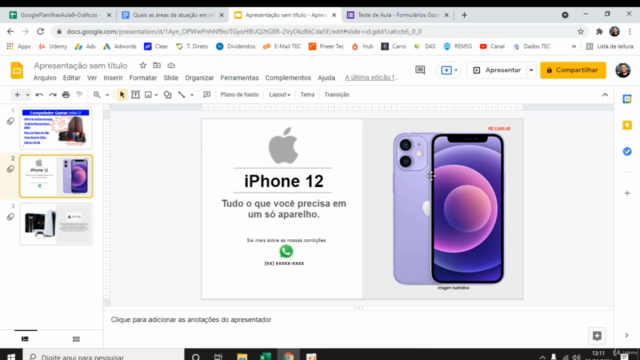The height and width of the screenshot is (360, 640).
Task: Open browser extensions puzzle icon
Action: coord(599,31)
